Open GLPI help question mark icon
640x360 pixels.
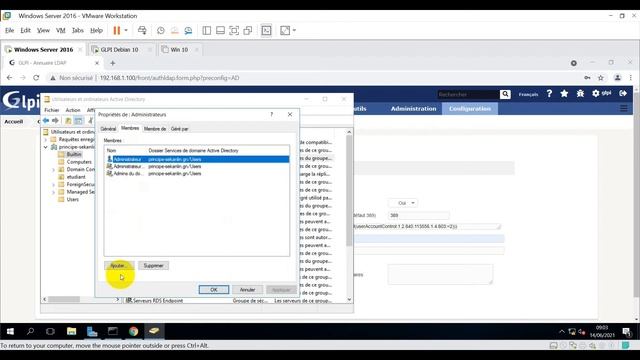point(549,93)
